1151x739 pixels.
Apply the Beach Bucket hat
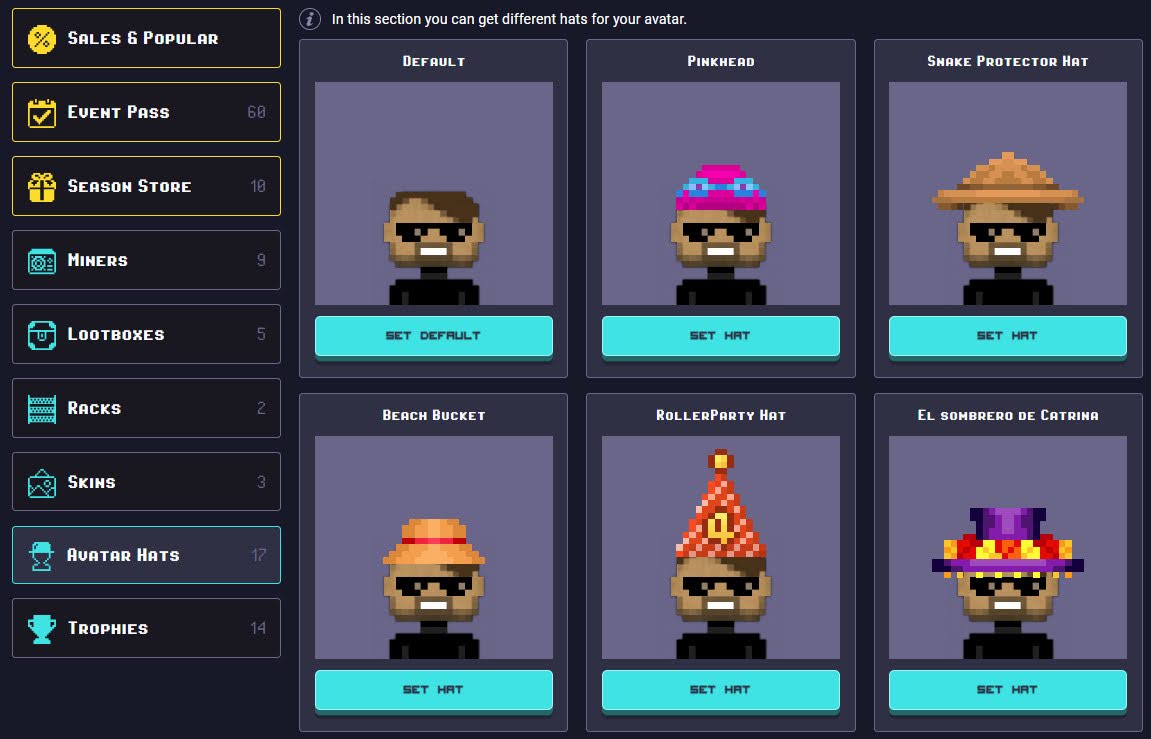[x=434, y=690]
